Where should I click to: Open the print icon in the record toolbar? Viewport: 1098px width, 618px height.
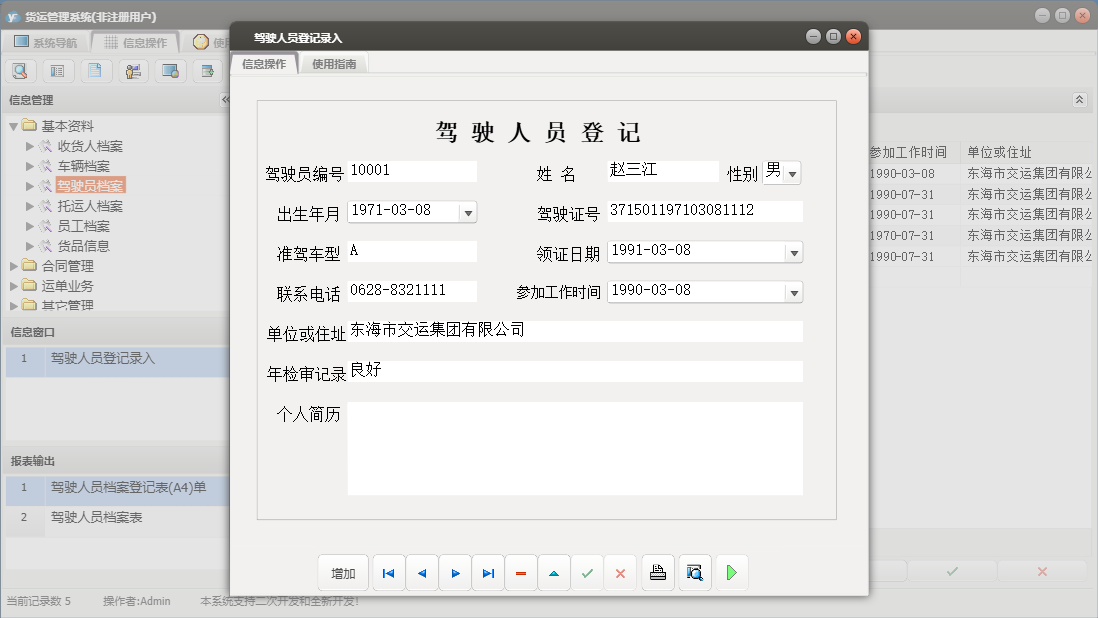[657, 572]
